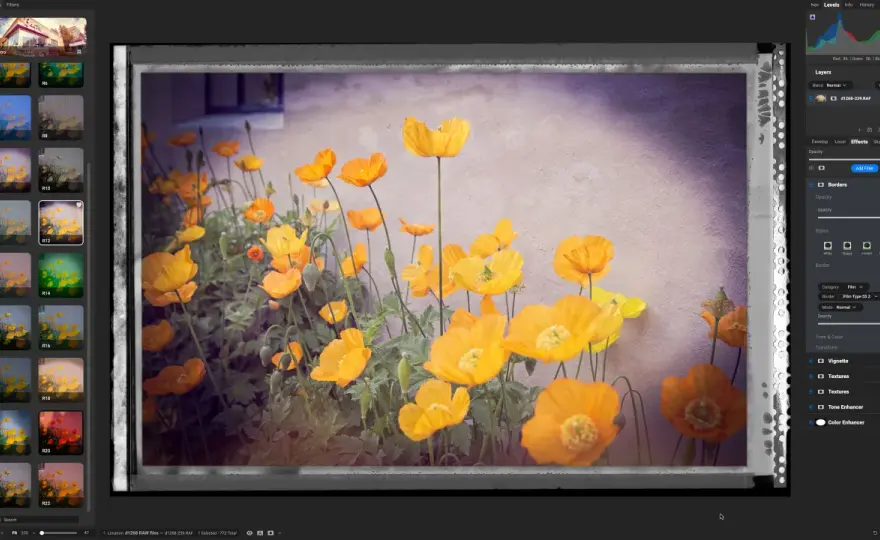Toggle the Tone Enhancer filter

tap(811, 407)
